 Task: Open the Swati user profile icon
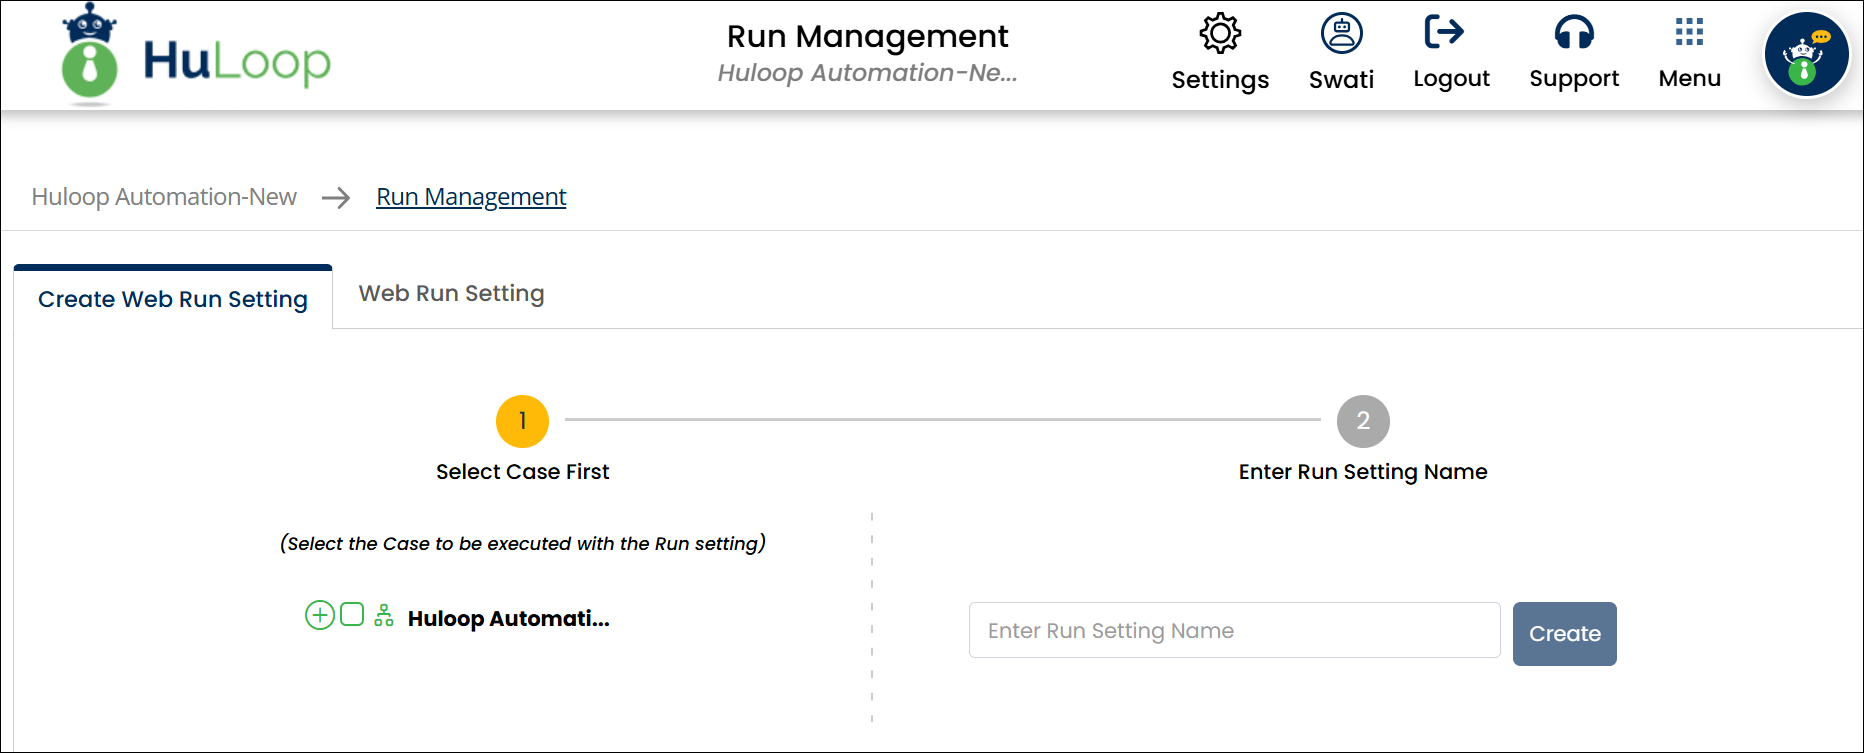coord(1341,34)
